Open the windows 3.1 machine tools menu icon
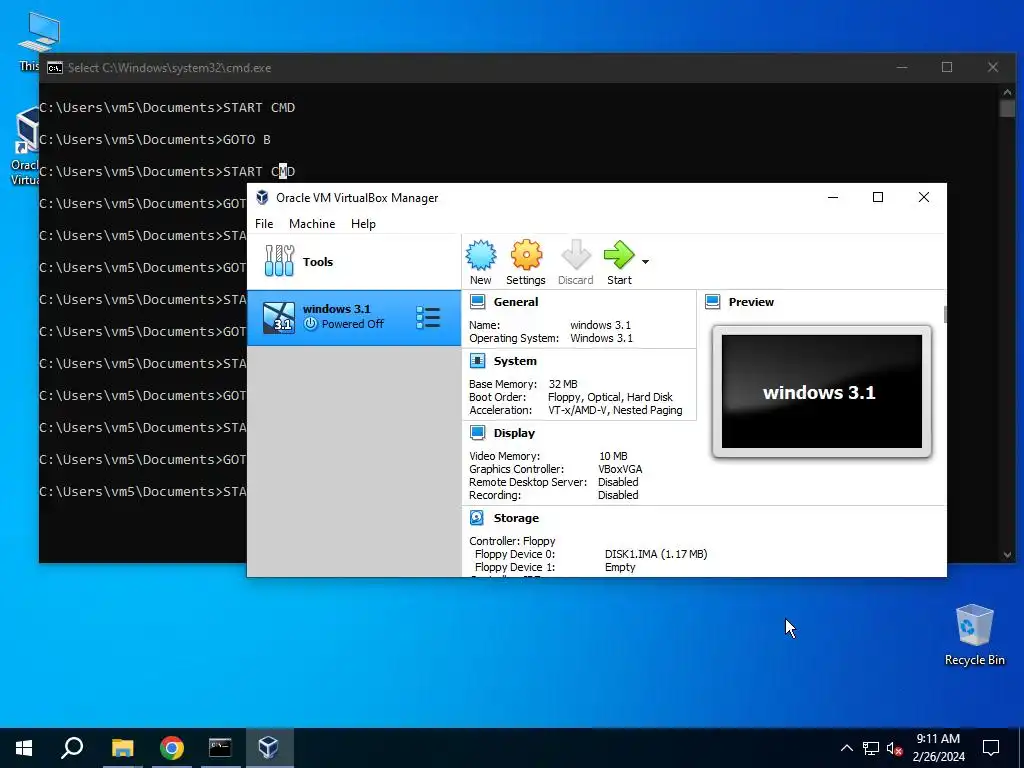The width and height of the screenshot is (1024, 768). [x=428, y=317]
